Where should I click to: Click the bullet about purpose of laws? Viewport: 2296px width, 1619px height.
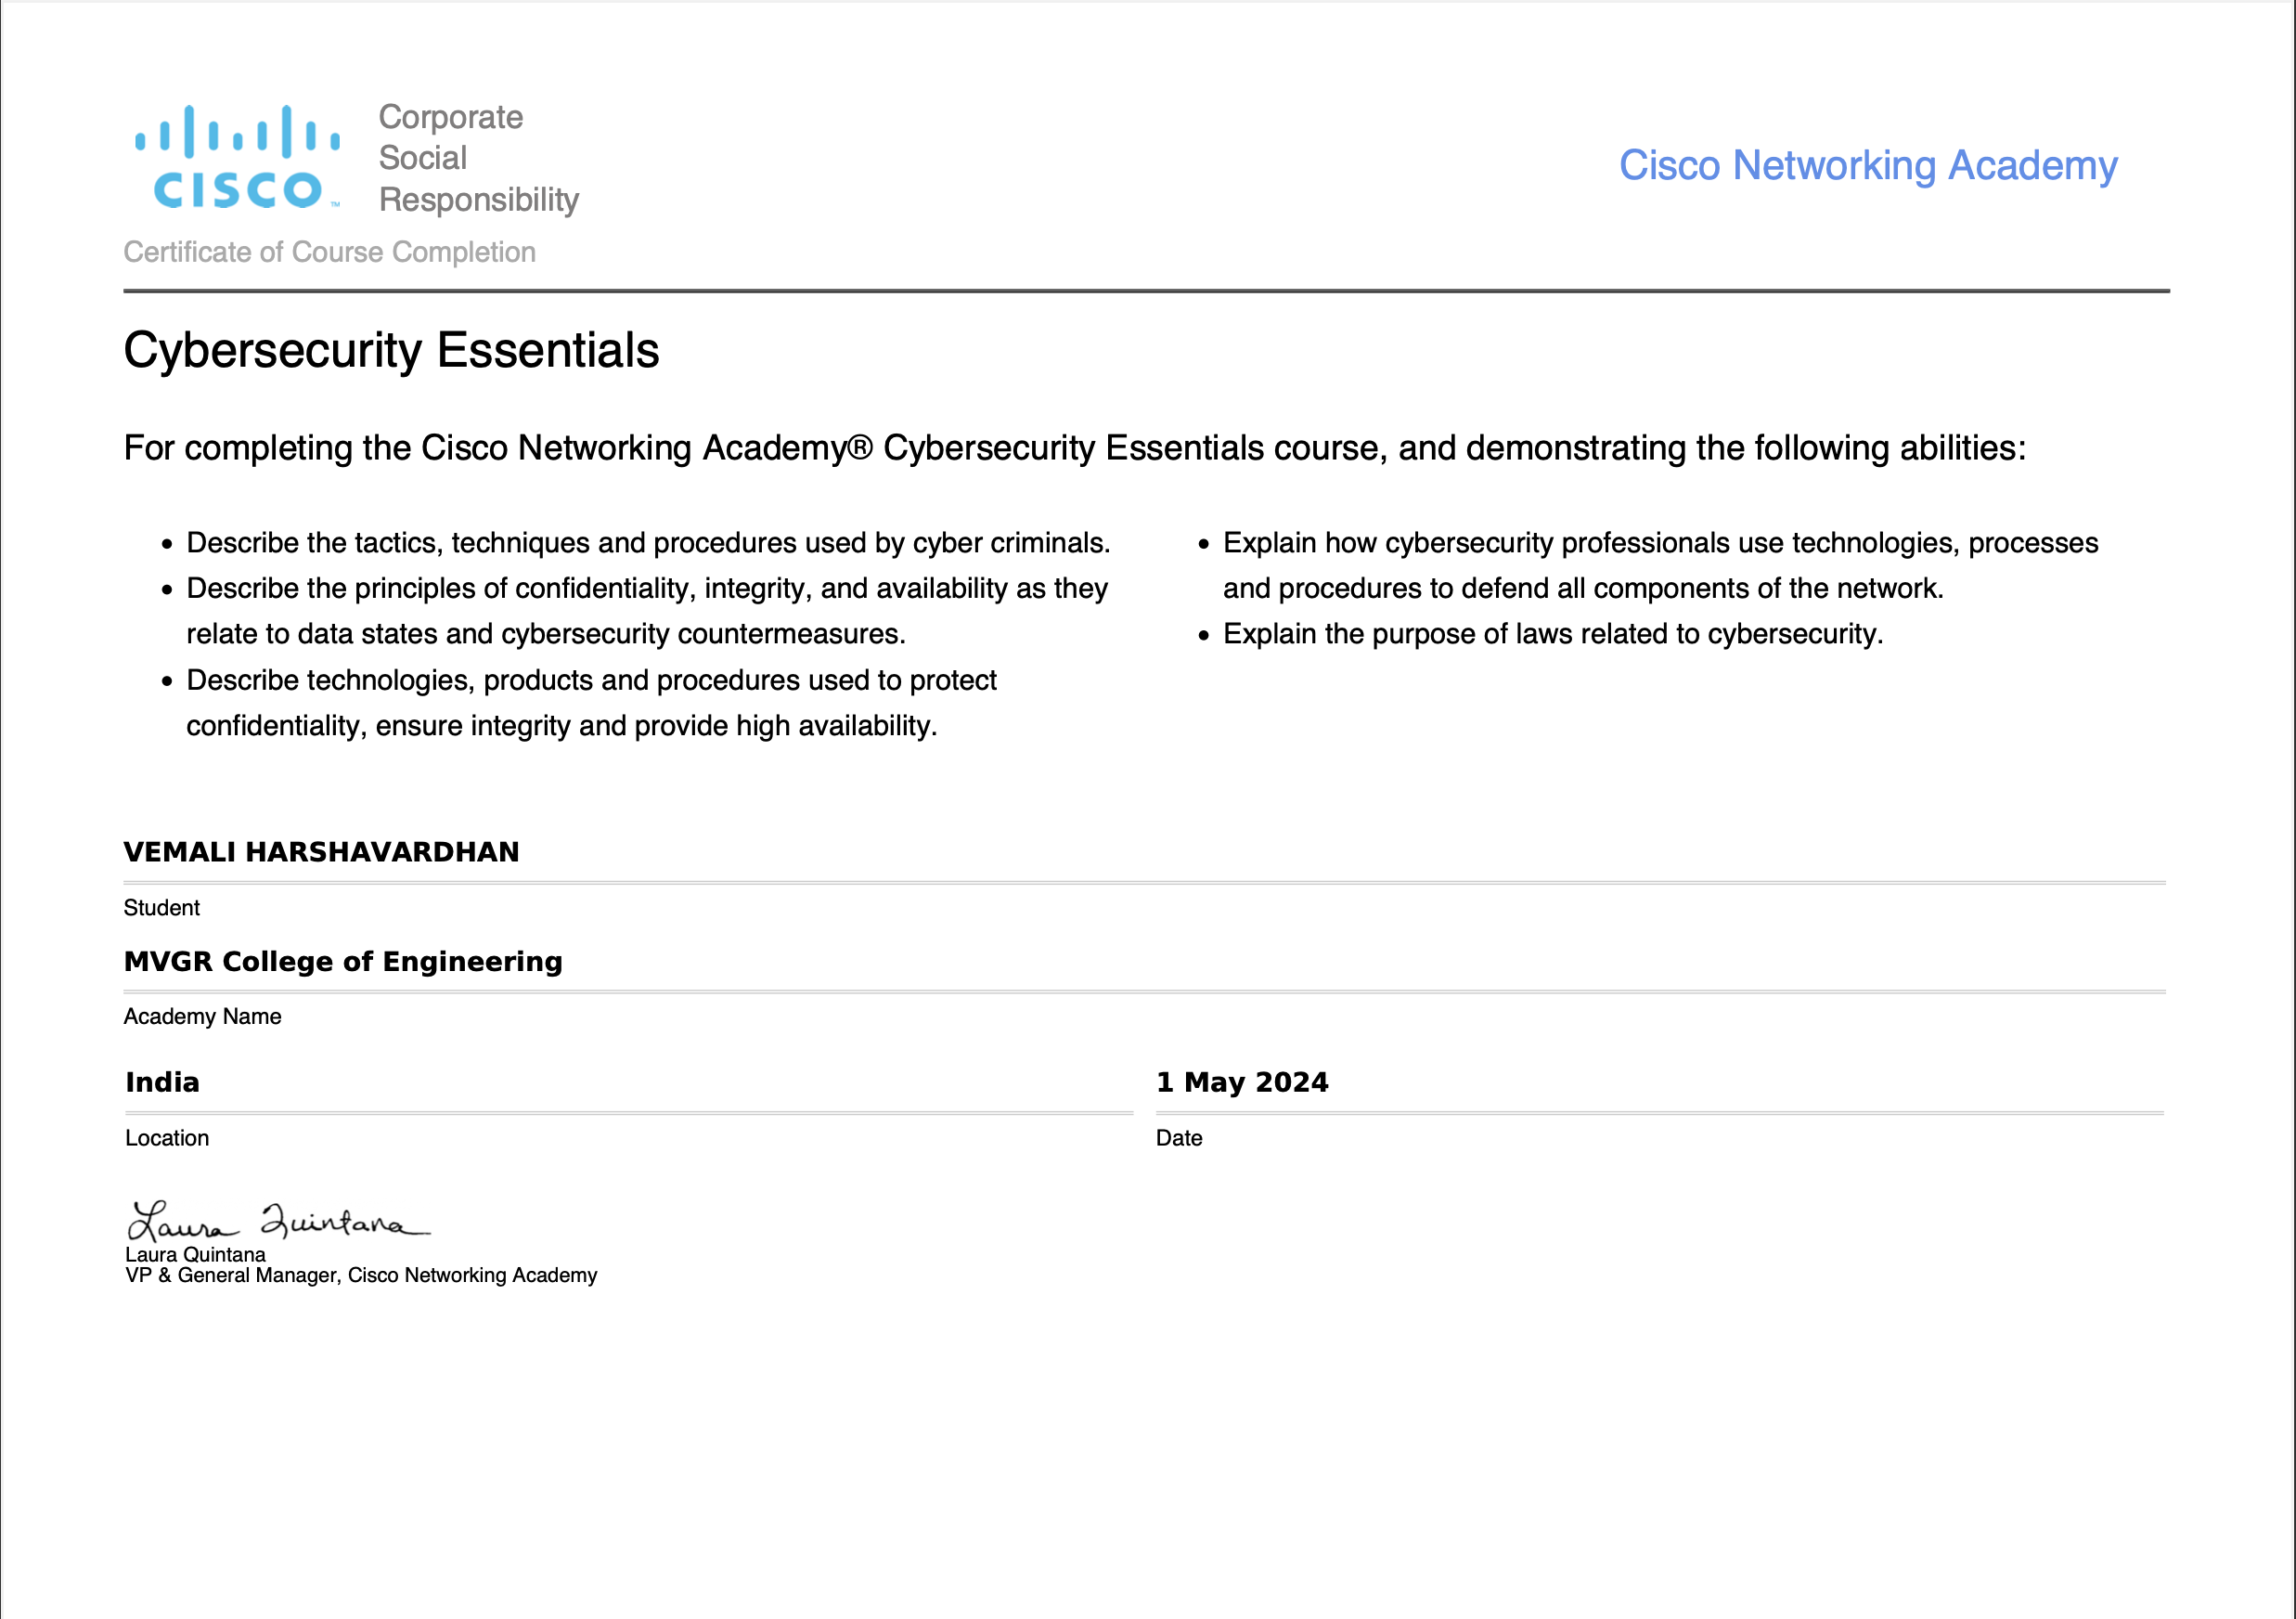tap(1552, 634)
